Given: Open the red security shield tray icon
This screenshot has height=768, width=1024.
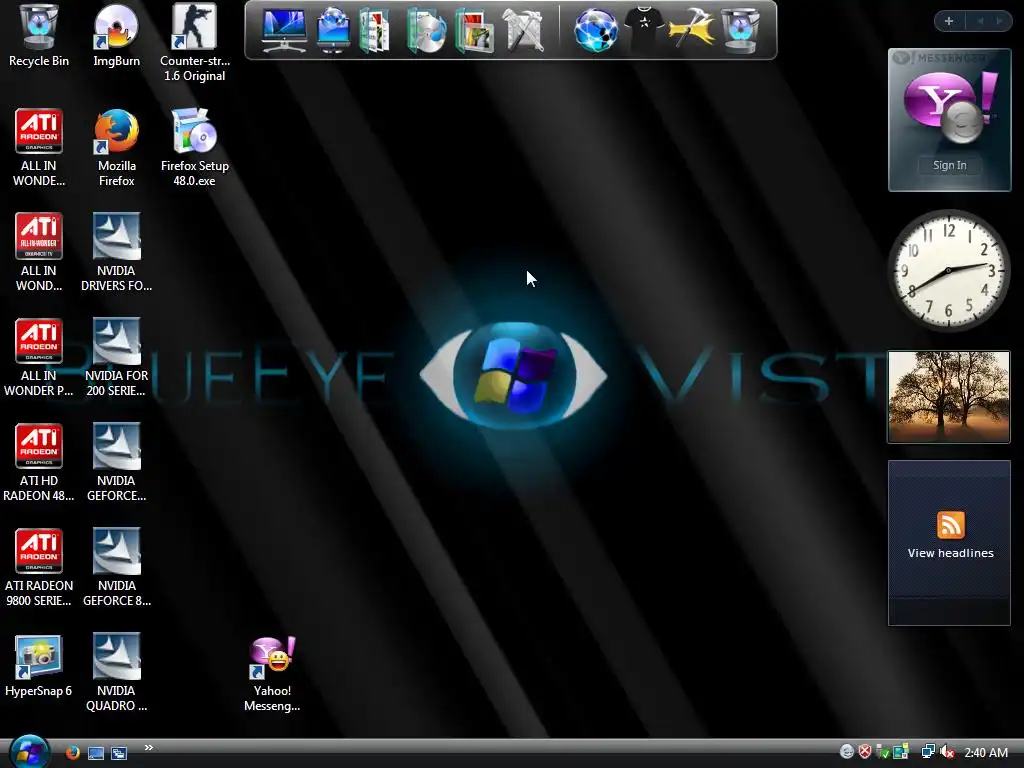Looking at the screenshot, I should pyautogui.click(x=865, y=752).
